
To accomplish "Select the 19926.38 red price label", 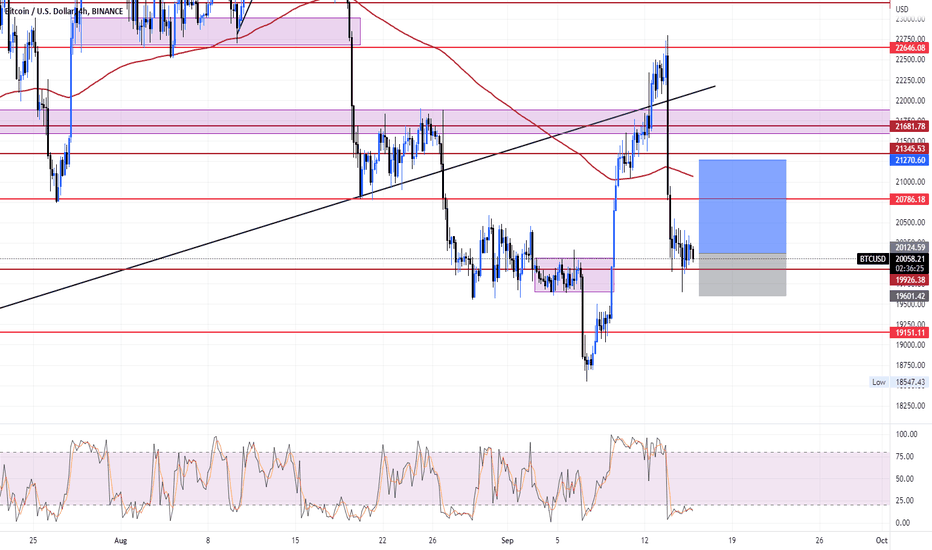I will click(x=909, y=279).
